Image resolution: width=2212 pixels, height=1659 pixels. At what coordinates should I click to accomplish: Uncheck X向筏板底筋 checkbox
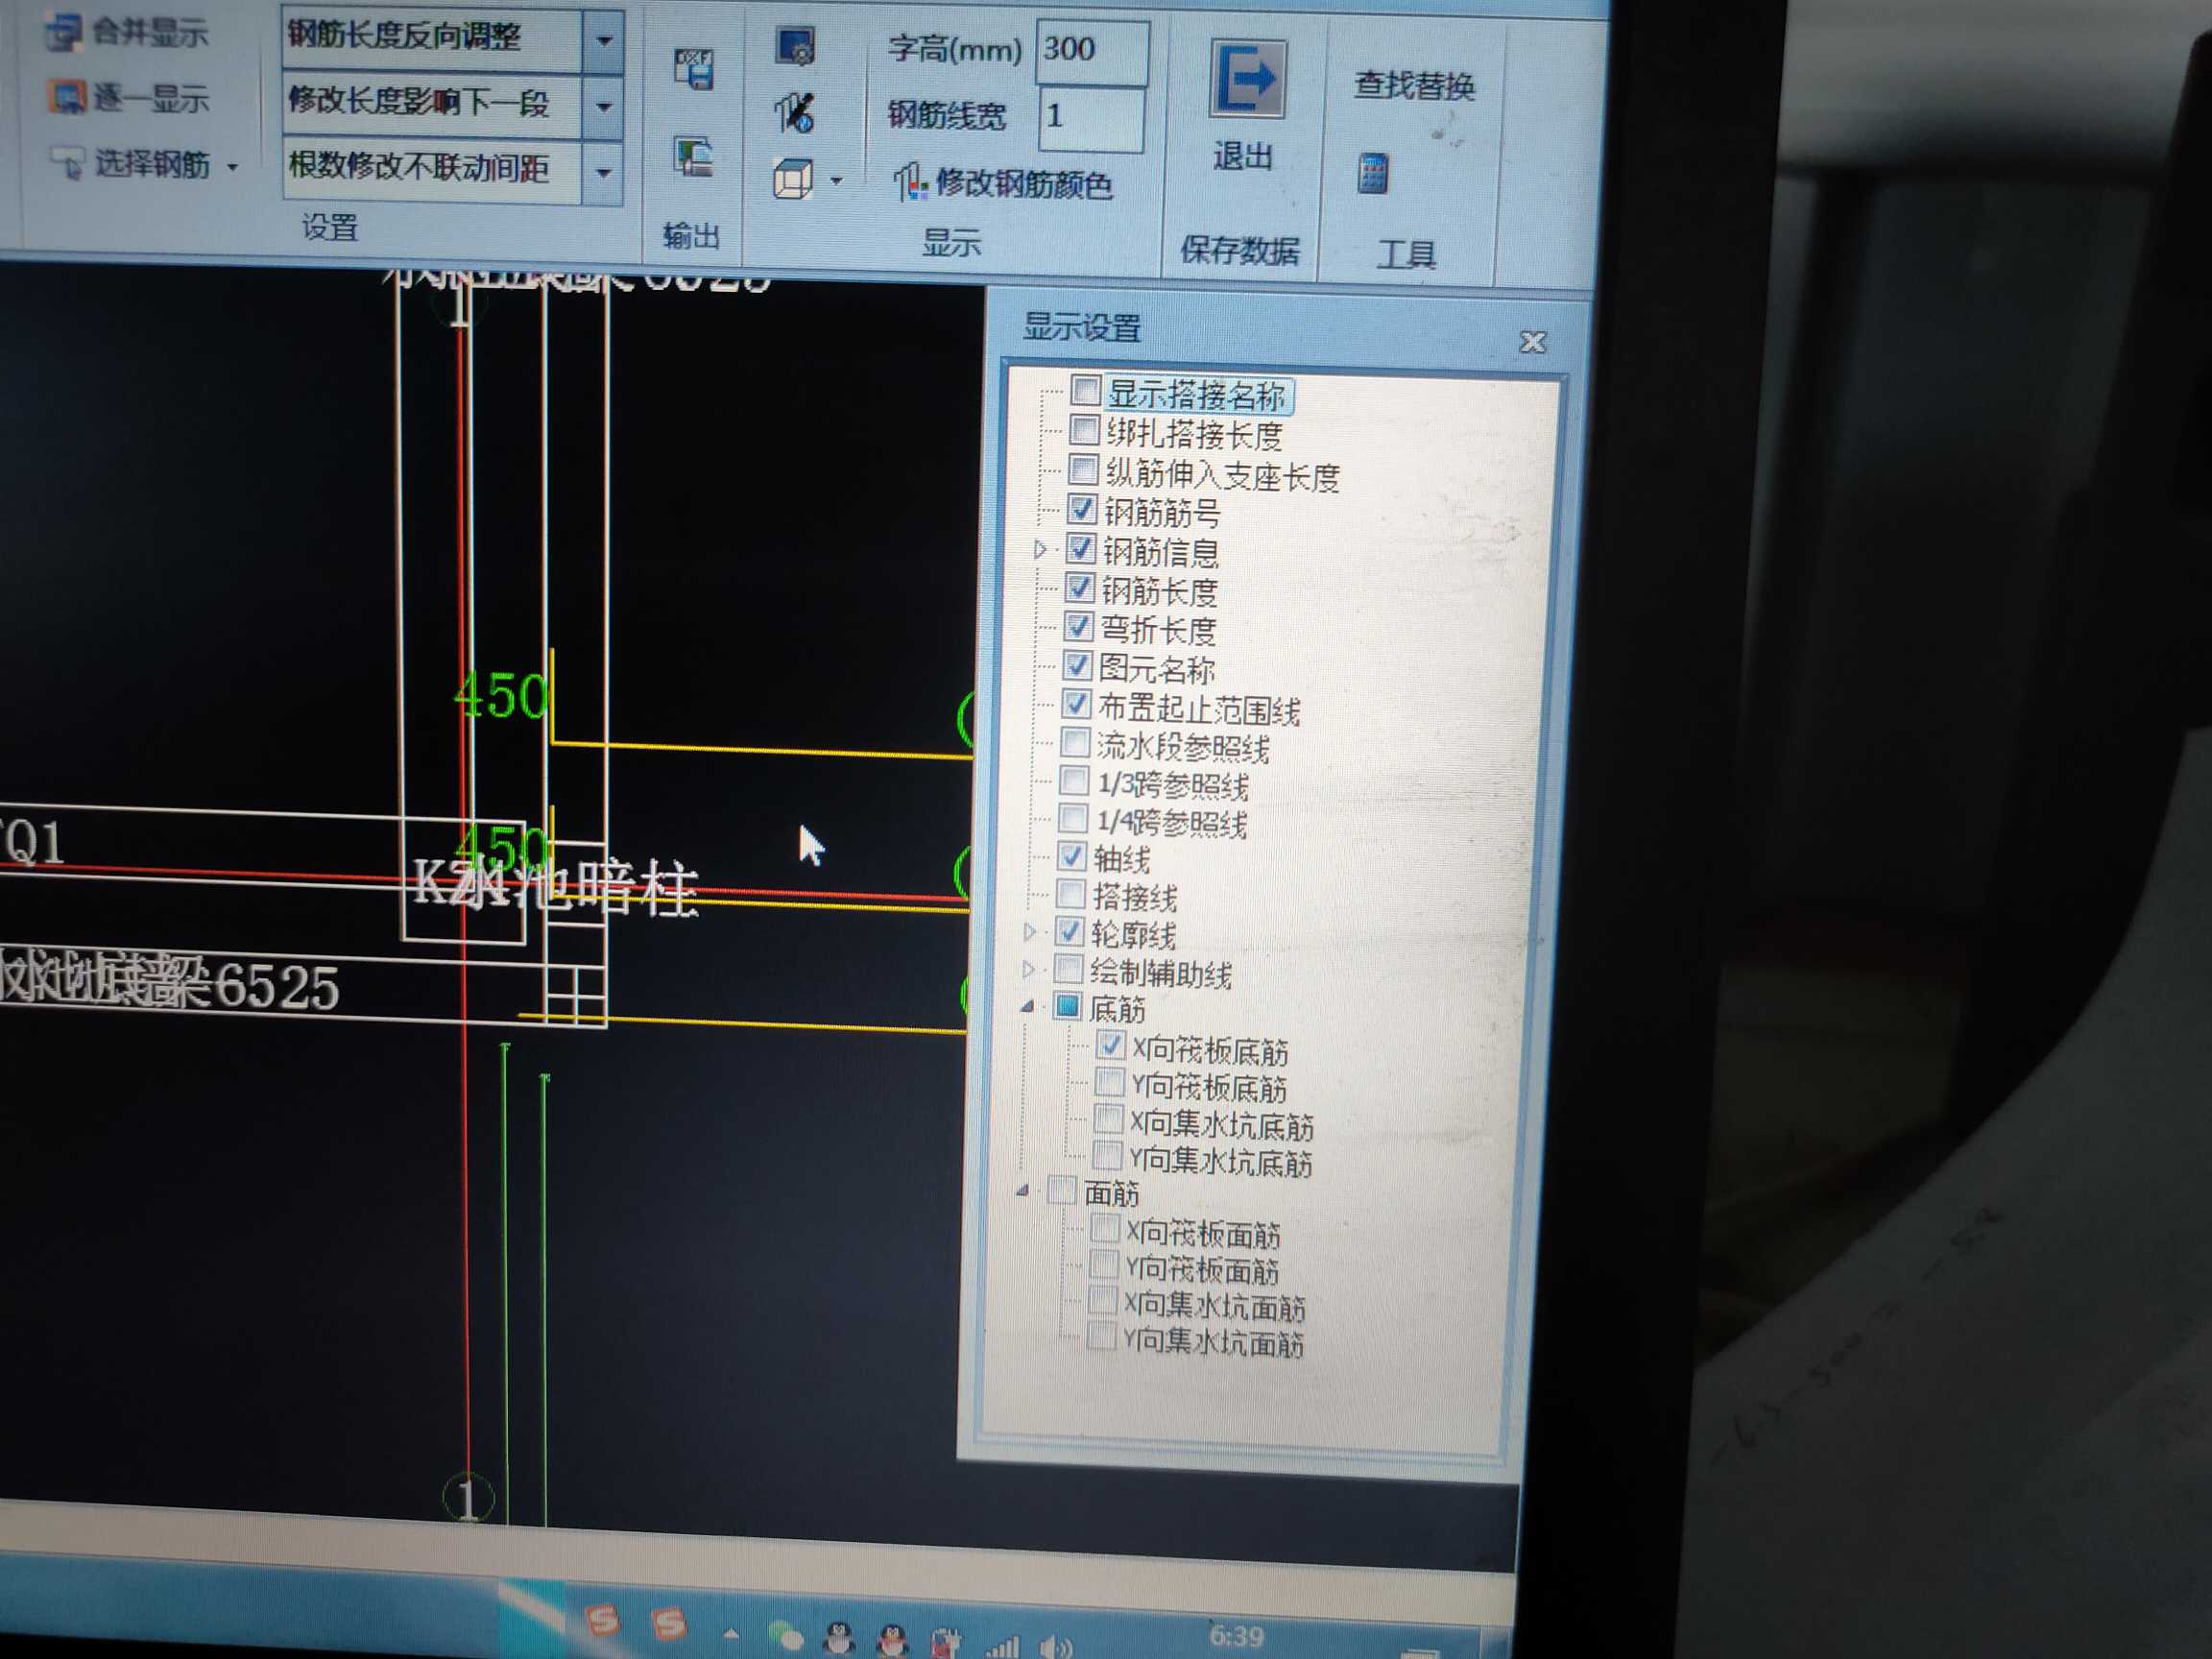coord(1110,1045)
